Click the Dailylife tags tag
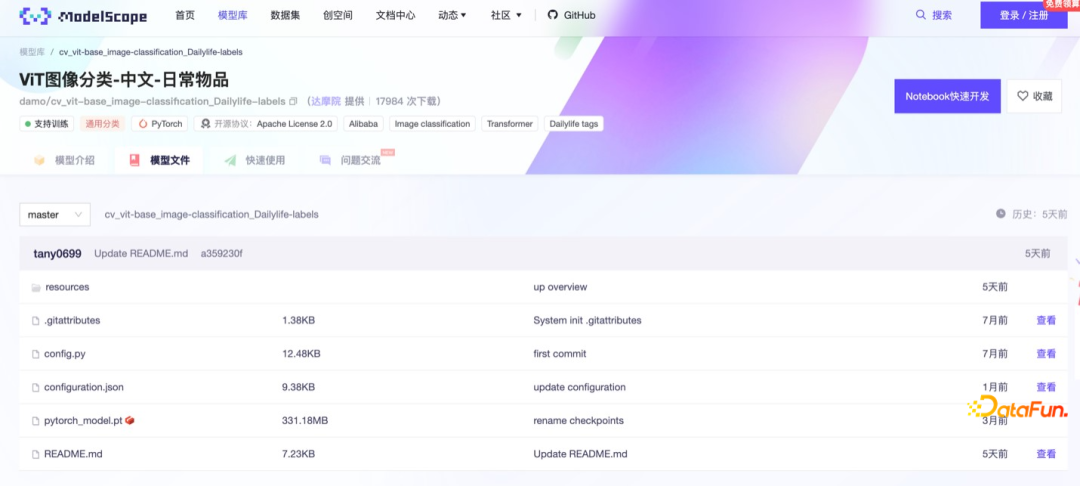This screenshot has width=1080, height=486. [574, 124]
